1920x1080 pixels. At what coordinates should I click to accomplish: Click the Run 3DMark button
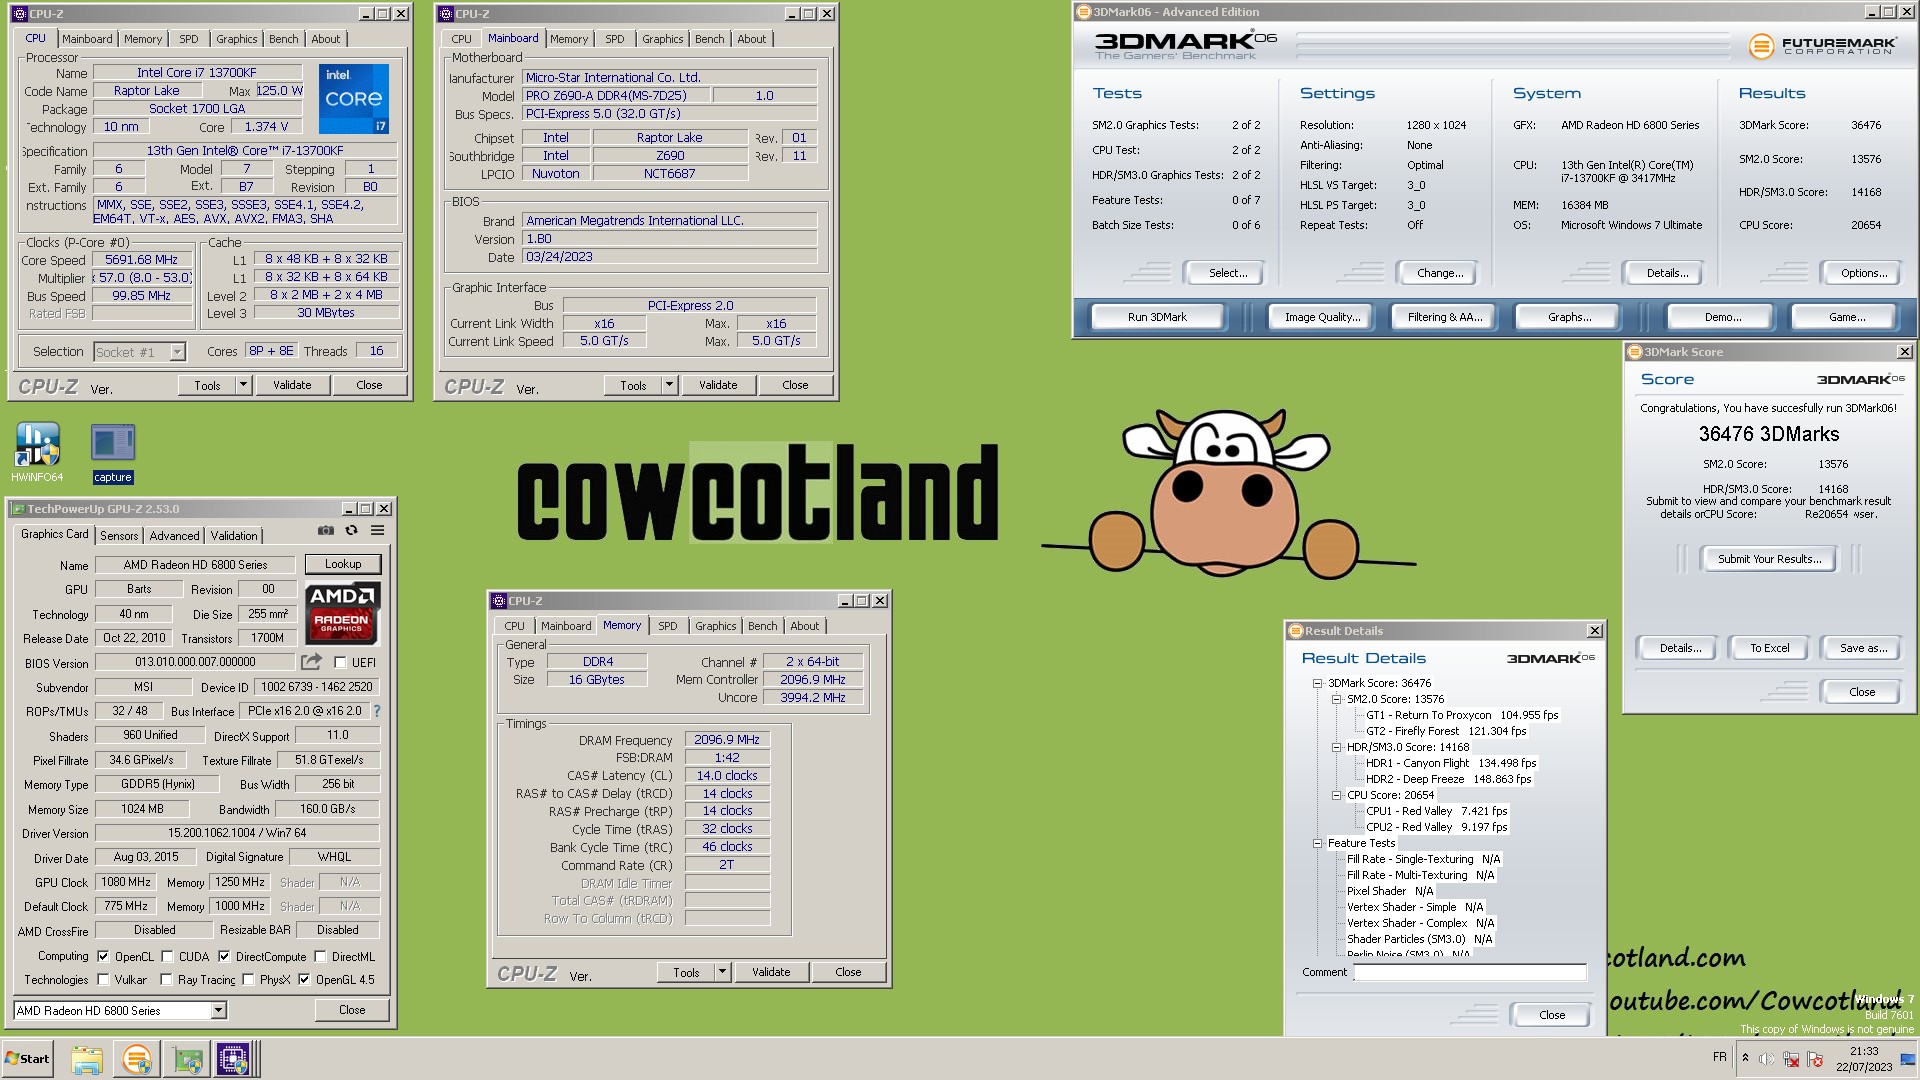[x=1157, y=317]
